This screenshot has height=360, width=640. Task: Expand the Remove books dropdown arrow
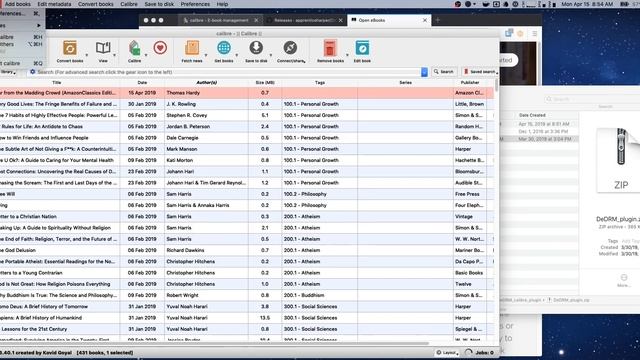click(347, 55)
